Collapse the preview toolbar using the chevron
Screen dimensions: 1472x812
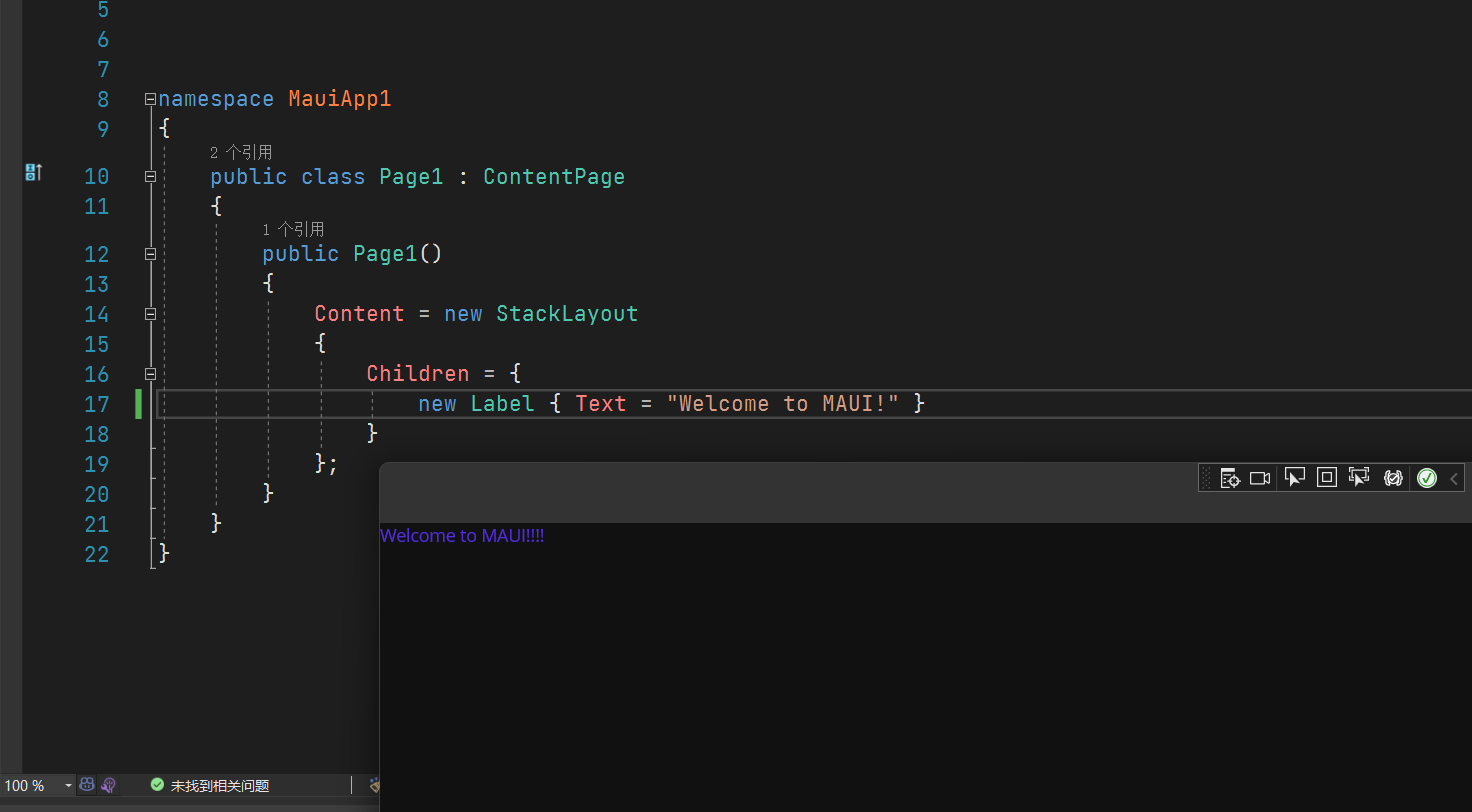pyautogui.click(x=1454, y=477)
